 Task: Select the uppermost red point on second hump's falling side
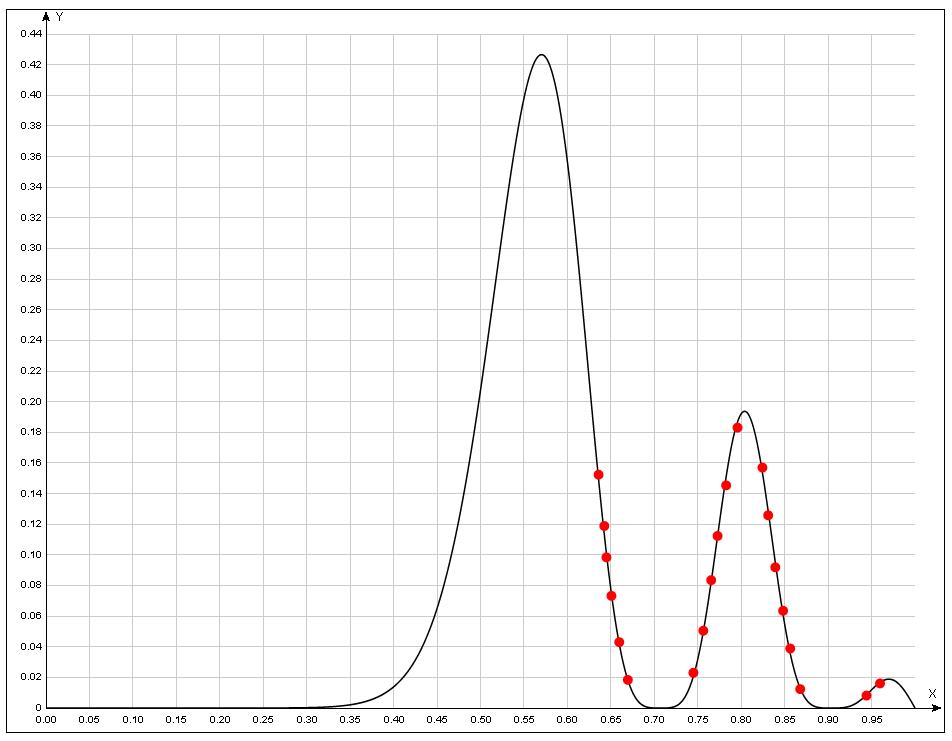coord(762,468)
